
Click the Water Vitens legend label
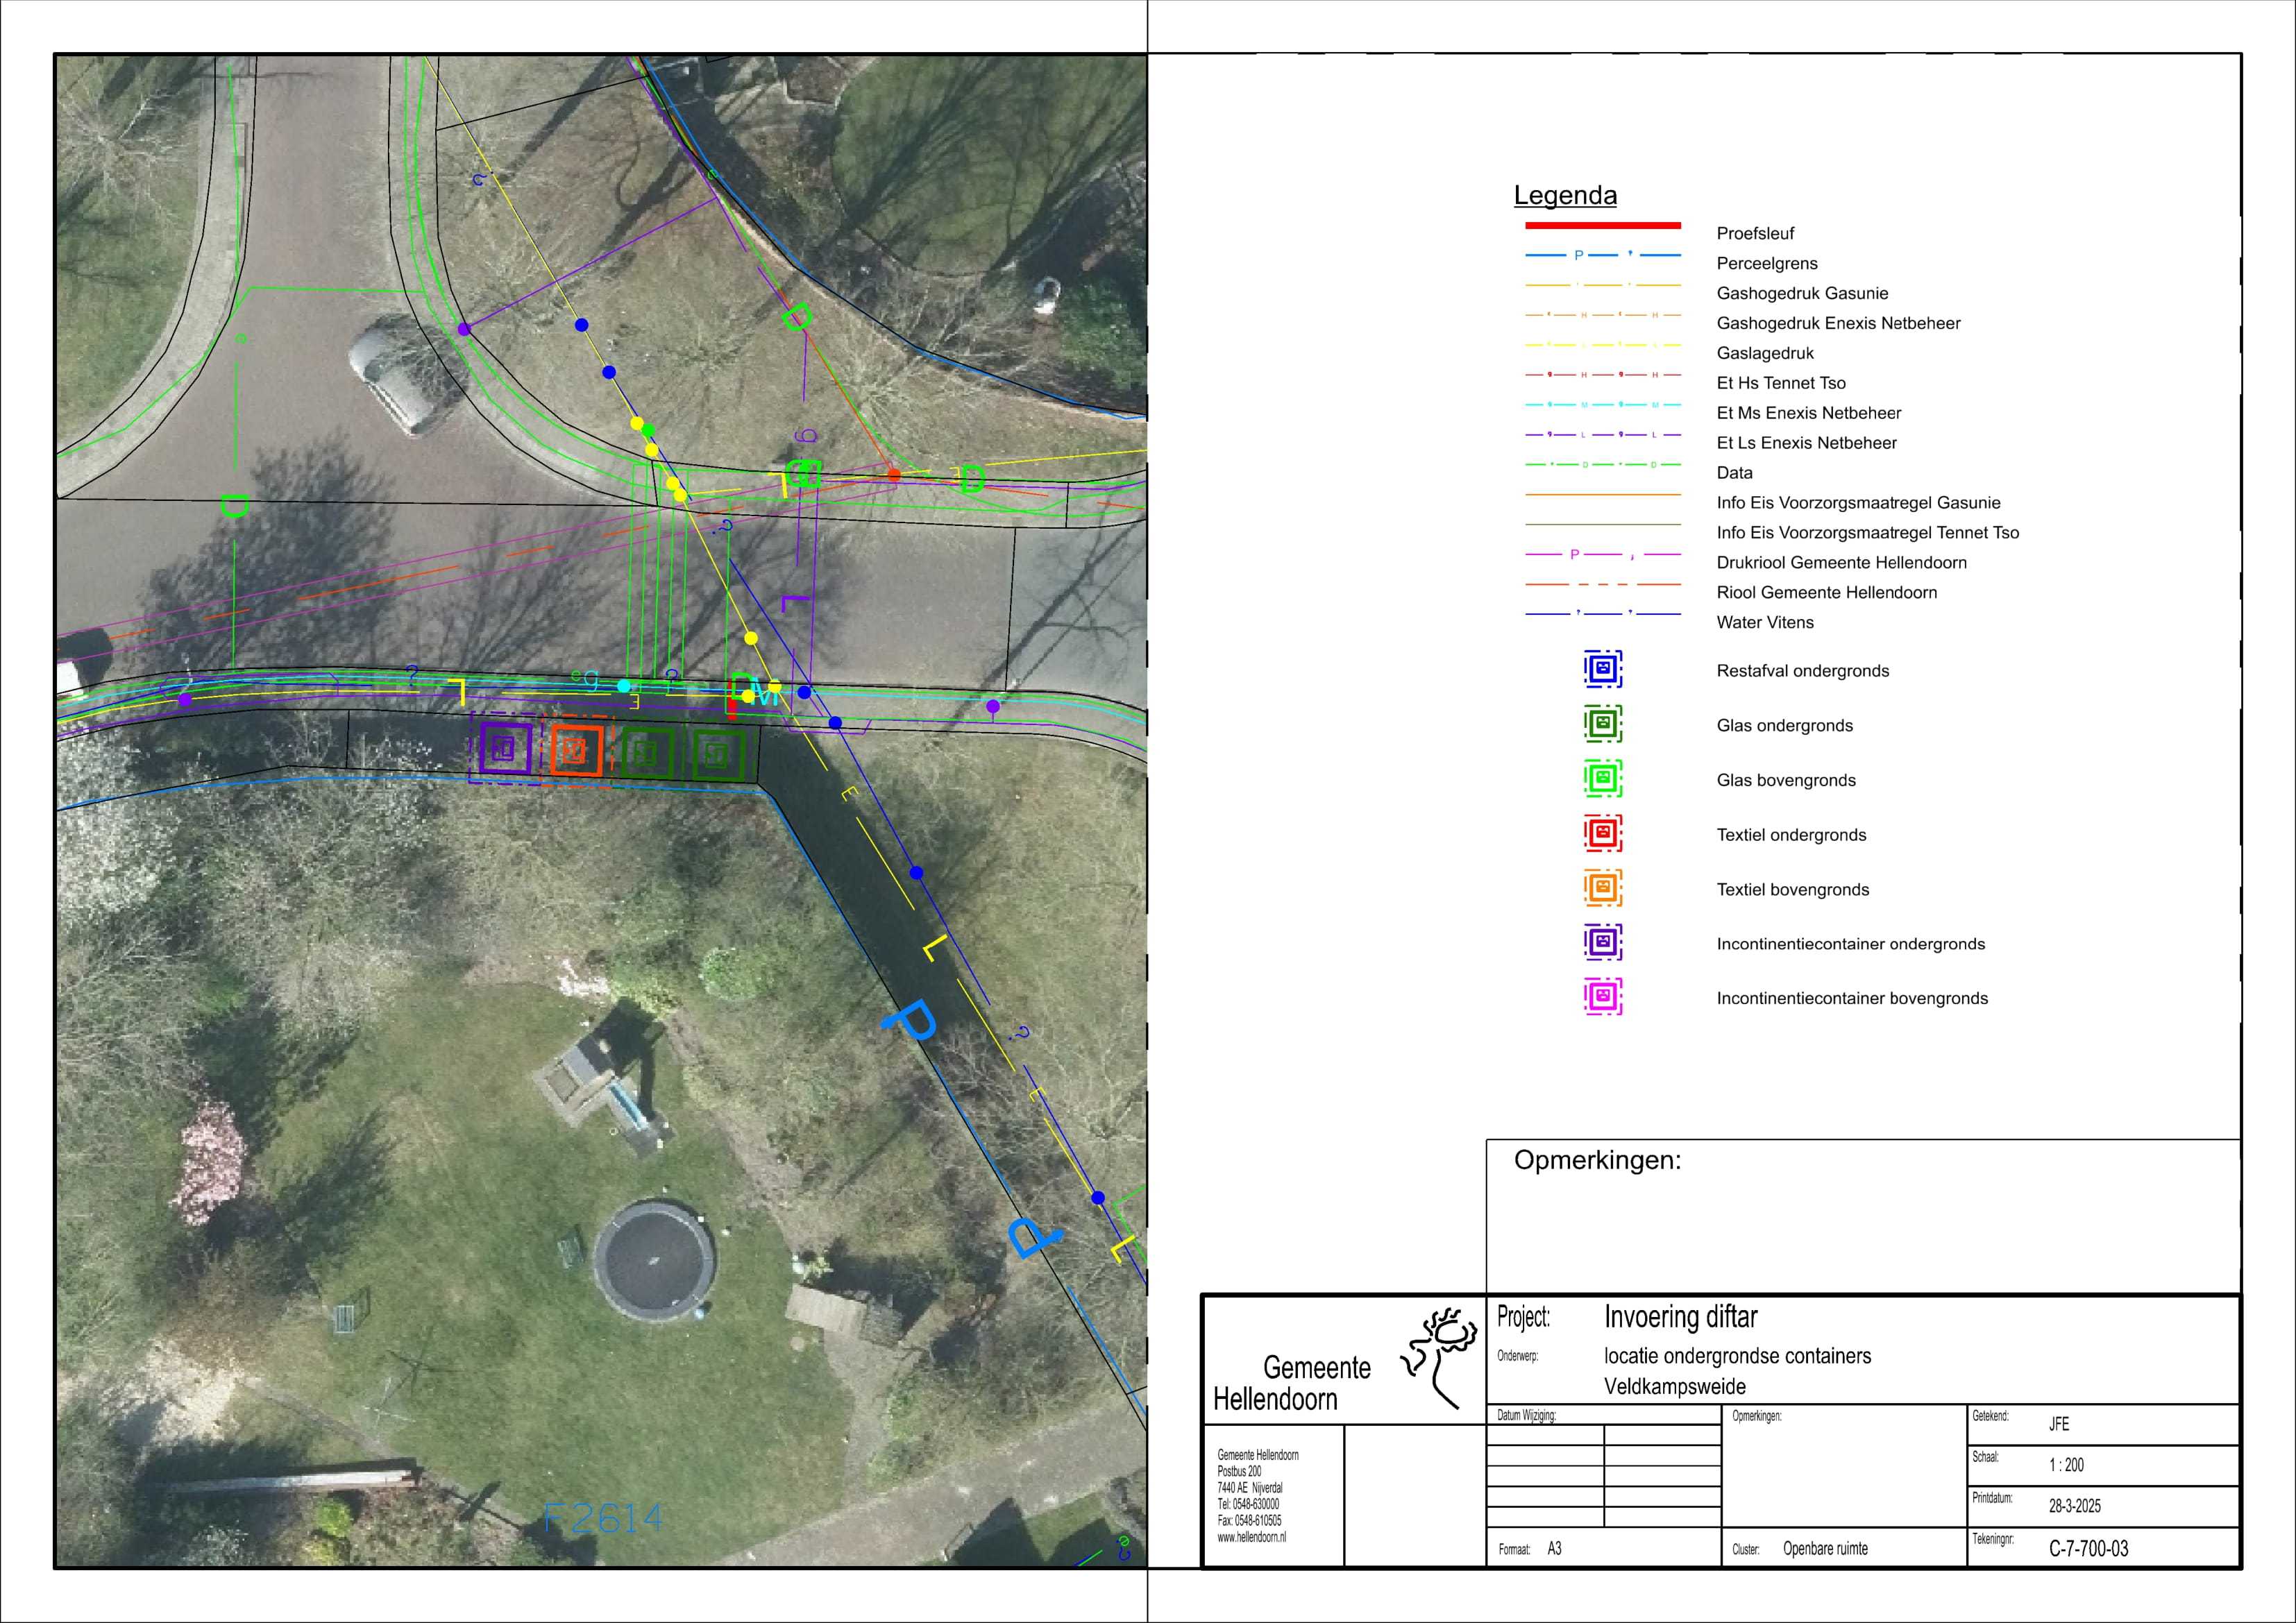click(1764, 623)
